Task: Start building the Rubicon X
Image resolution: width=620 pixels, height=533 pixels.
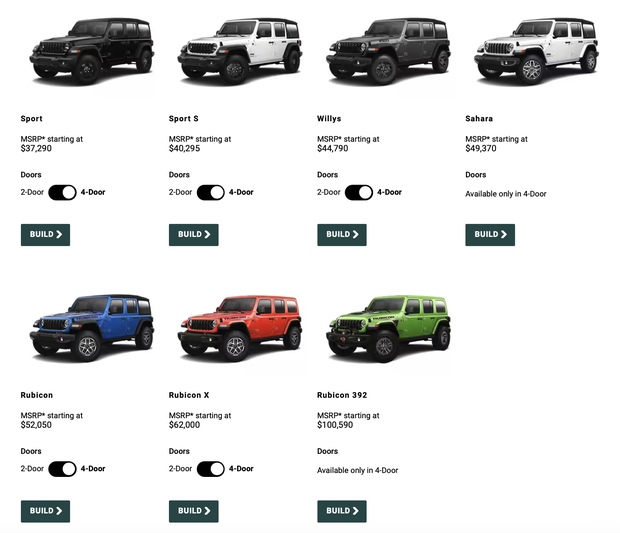Action: [x=194, y=511]
